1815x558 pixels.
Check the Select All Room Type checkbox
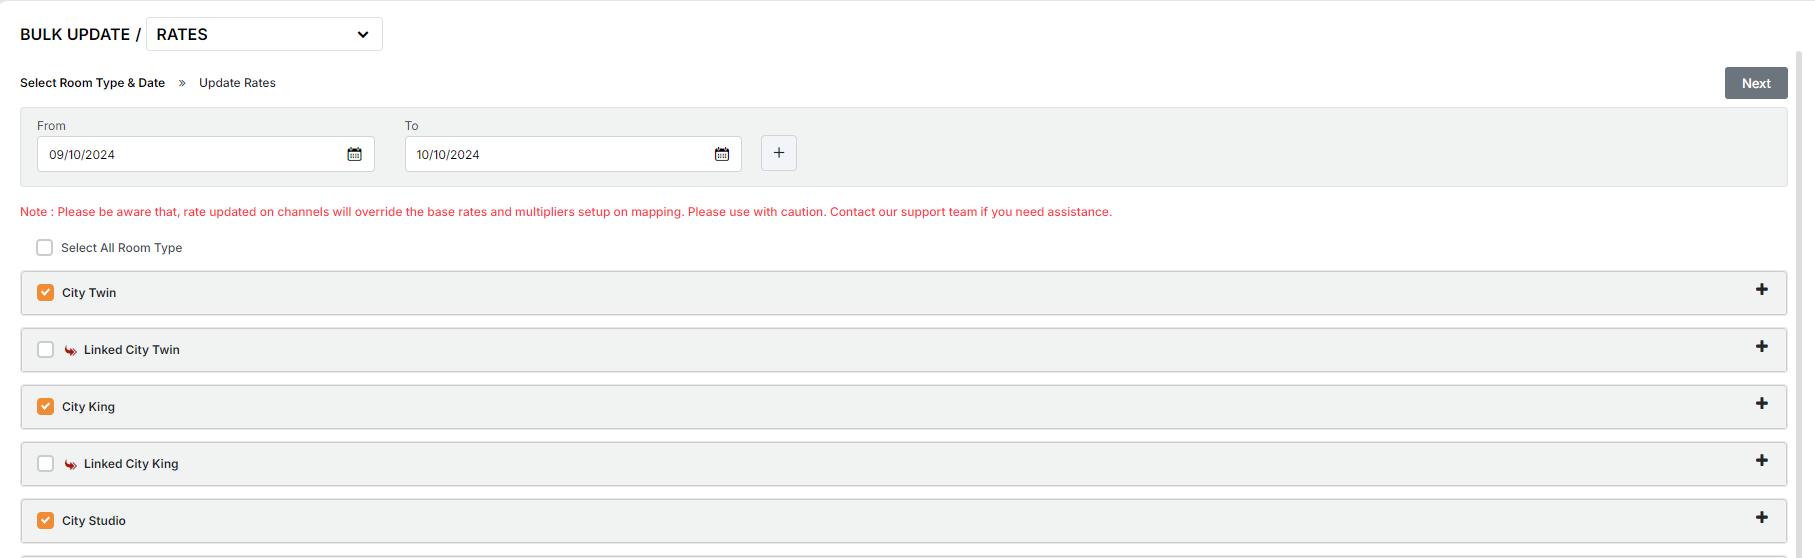click(45, 248)
